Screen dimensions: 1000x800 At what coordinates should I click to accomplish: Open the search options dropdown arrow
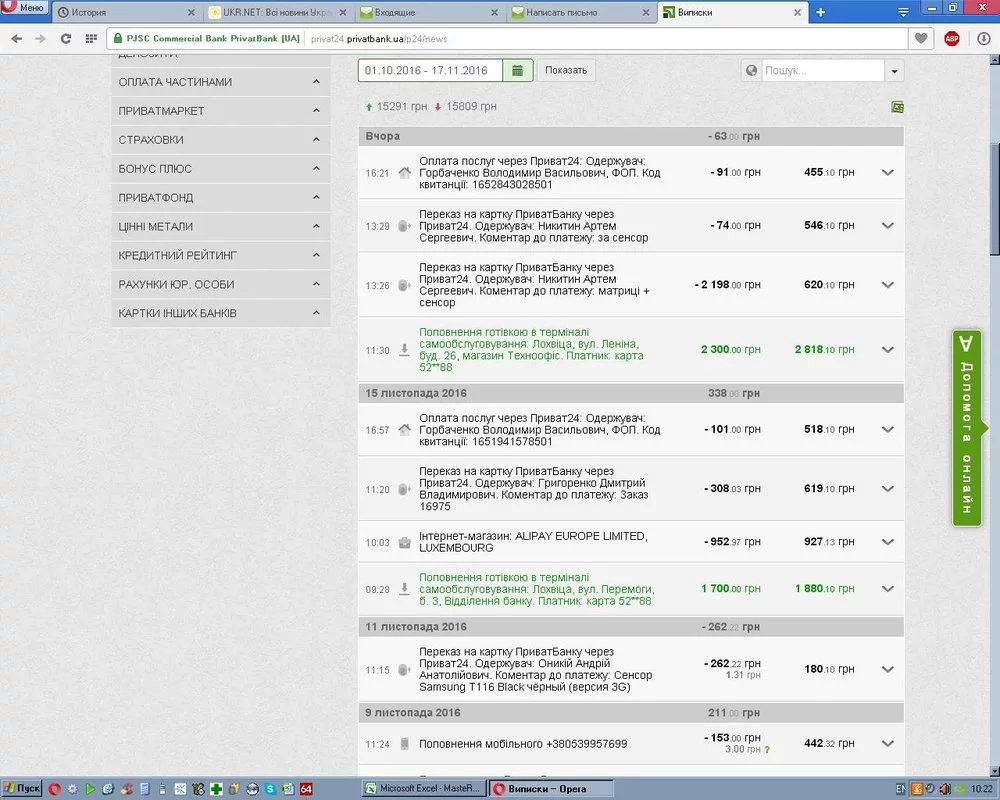click(x=894, y=71)
